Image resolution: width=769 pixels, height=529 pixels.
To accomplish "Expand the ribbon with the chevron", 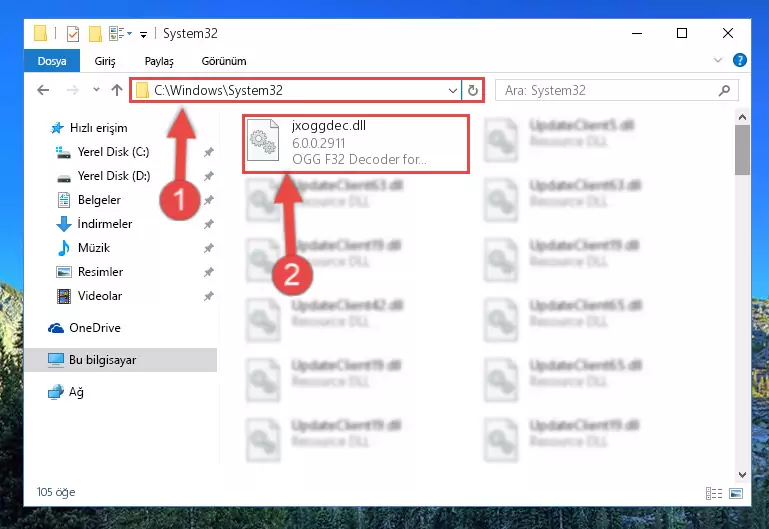I will 718,60.
